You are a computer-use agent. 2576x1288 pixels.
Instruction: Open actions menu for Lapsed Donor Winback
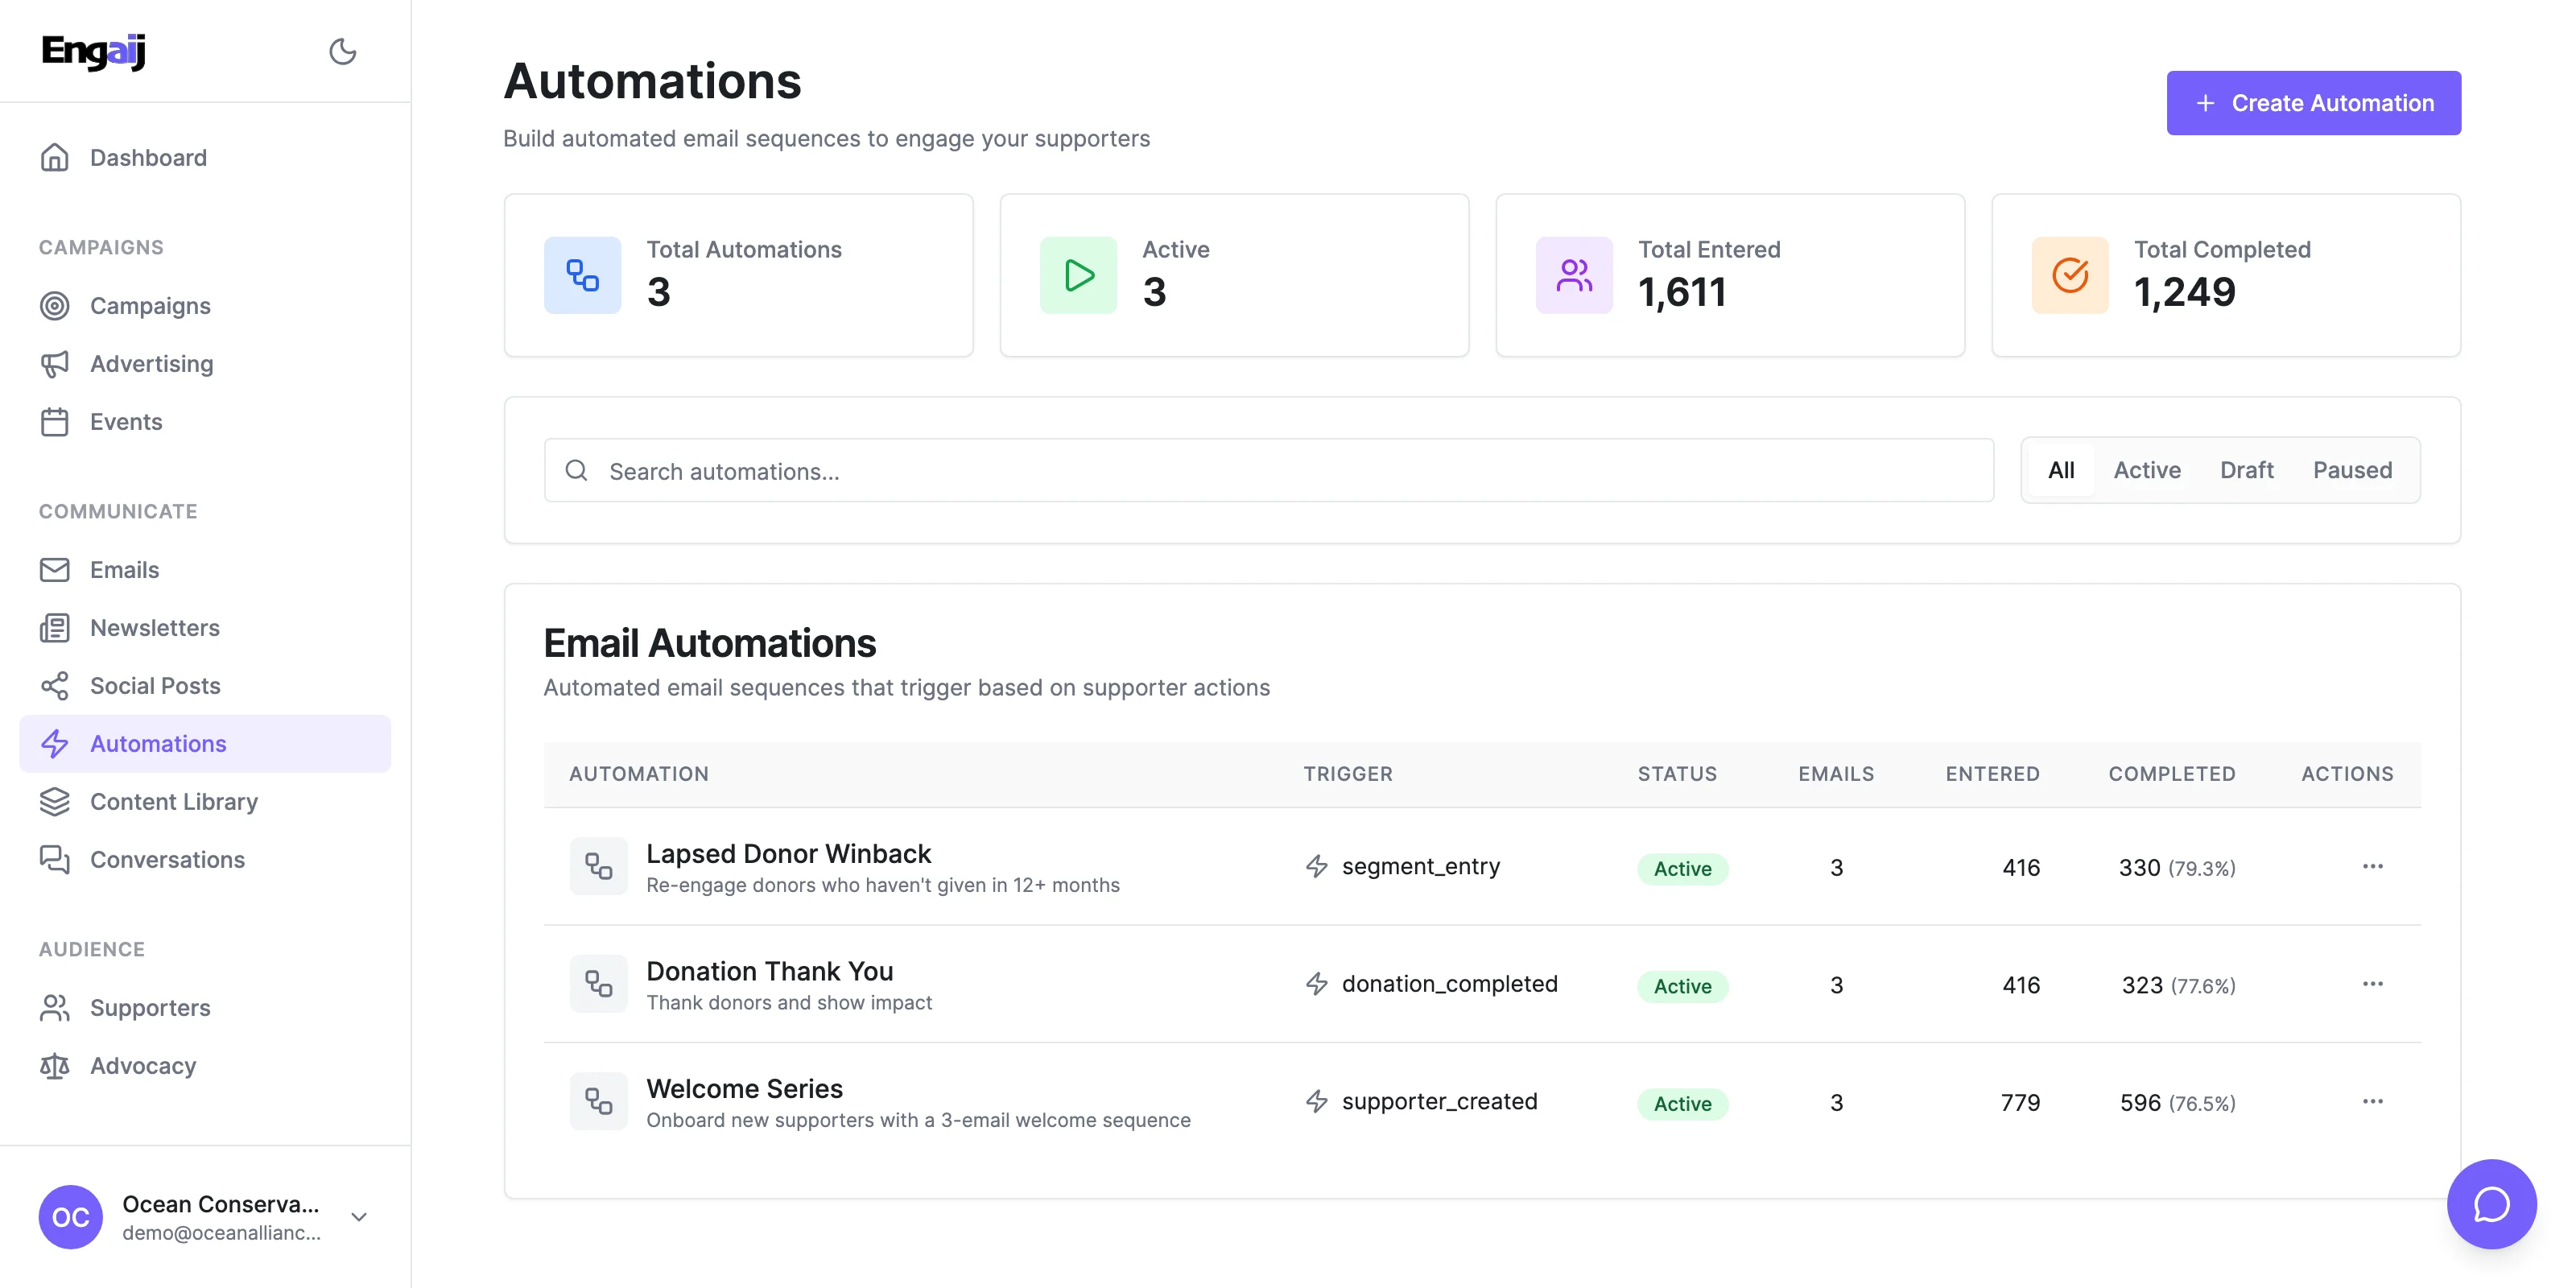point(2372,866)
